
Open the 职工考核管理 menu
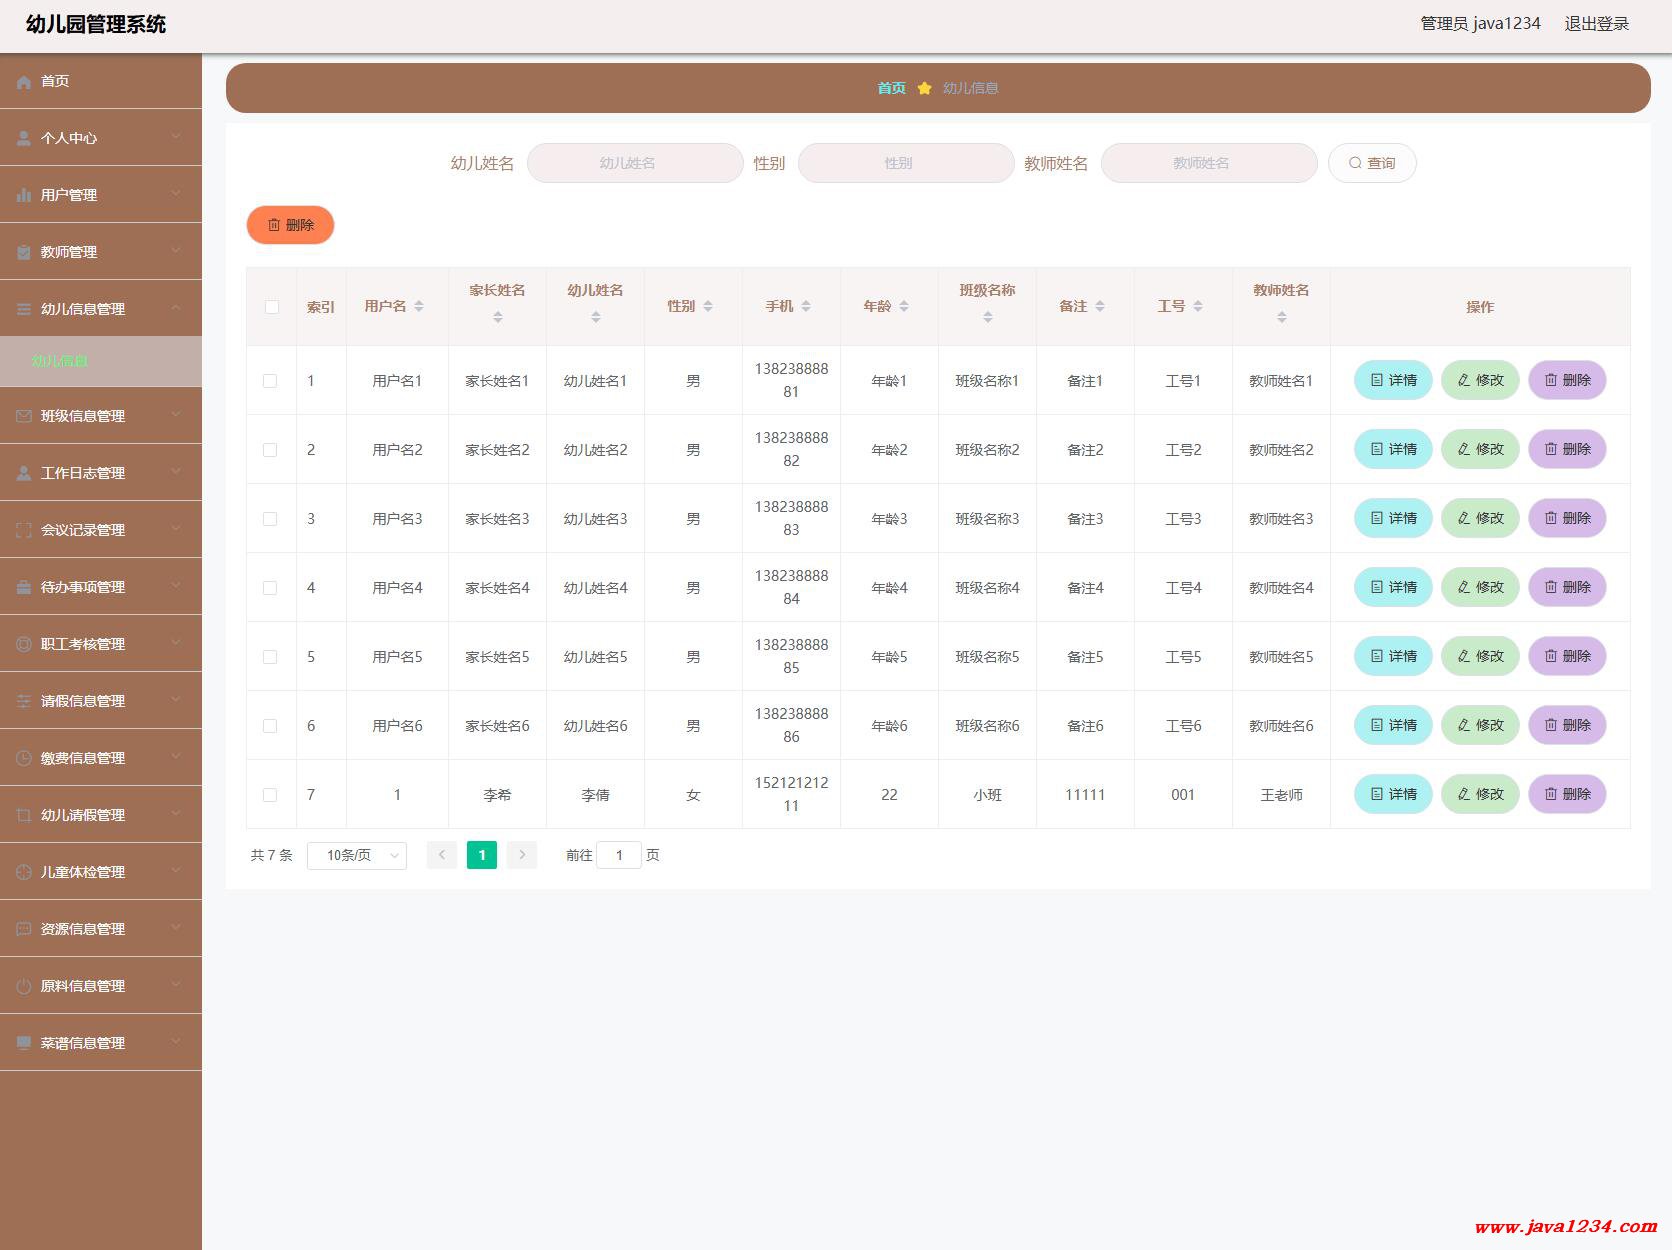coord(101,644)
